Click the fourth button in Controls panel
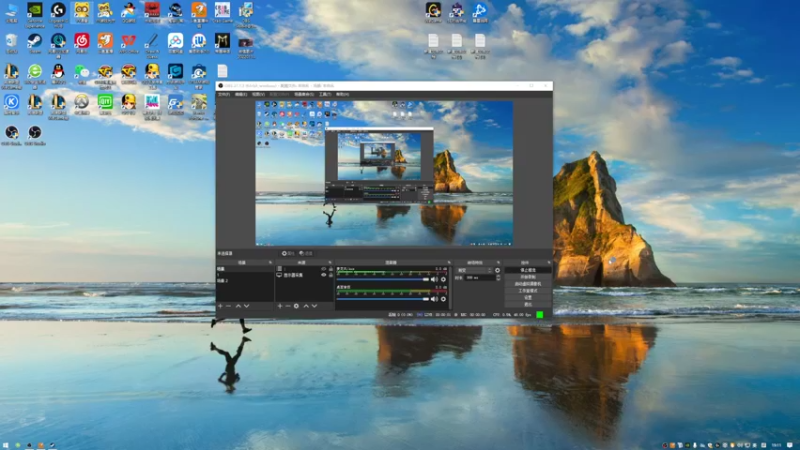Screen dimensions: 800x450 click(528, 291)
